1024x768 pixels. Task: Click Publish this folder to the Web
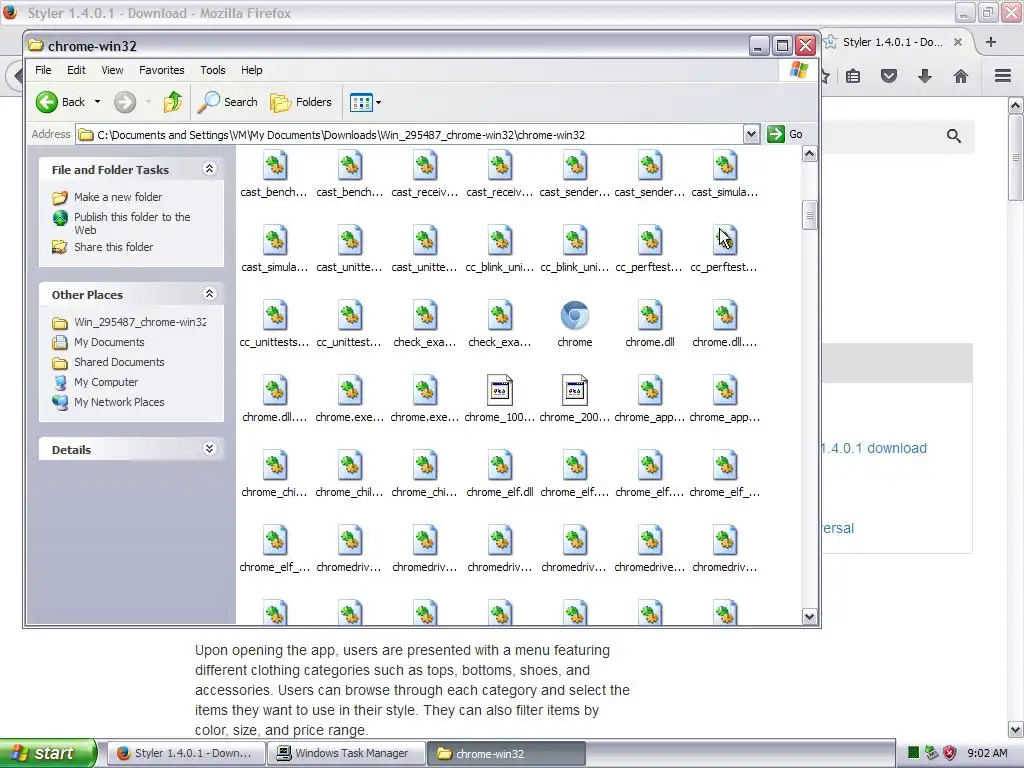pyautogui.click(x=132, y=223)
